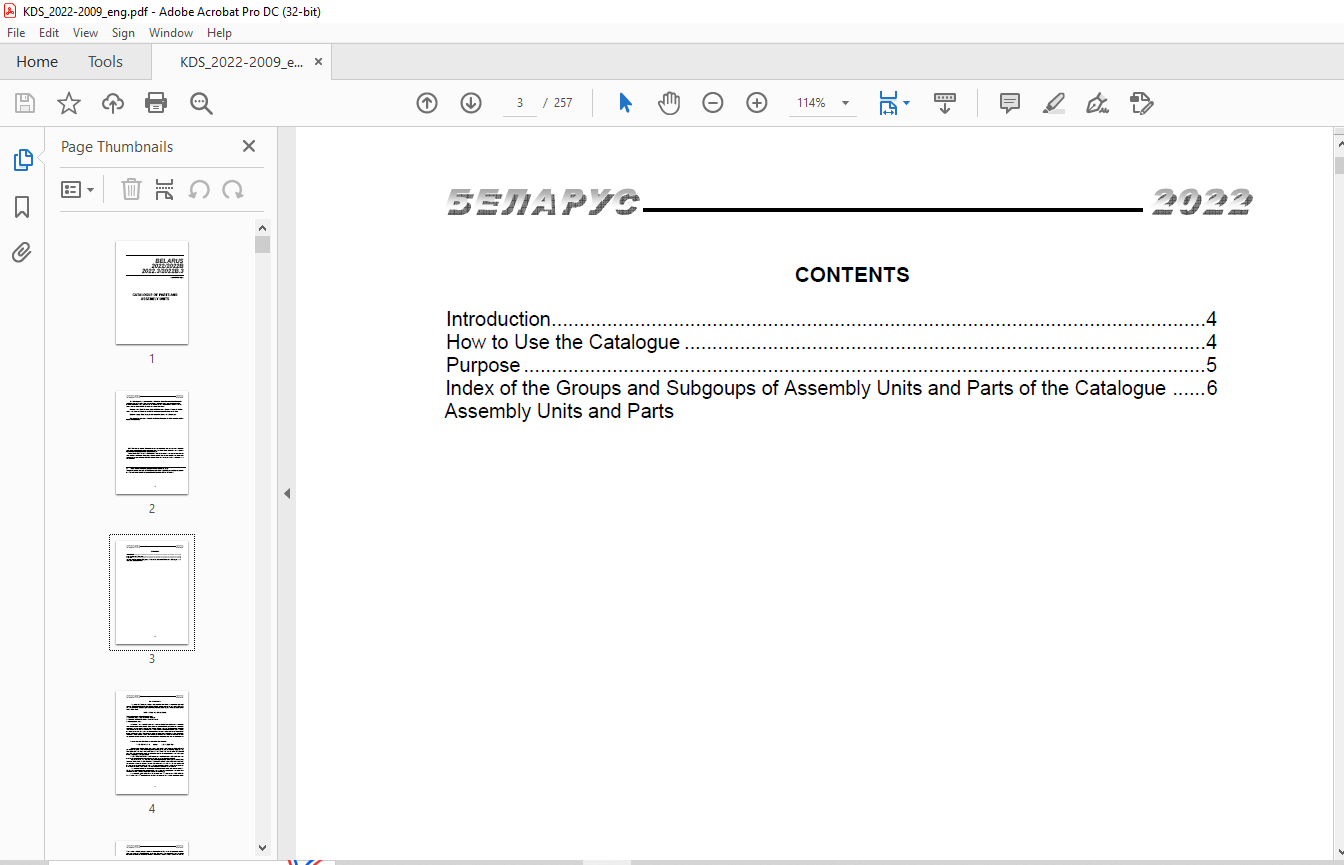Go to previous page arrow icon
1344x865 pixels.
pyautogui.click(x=427, y=103)
